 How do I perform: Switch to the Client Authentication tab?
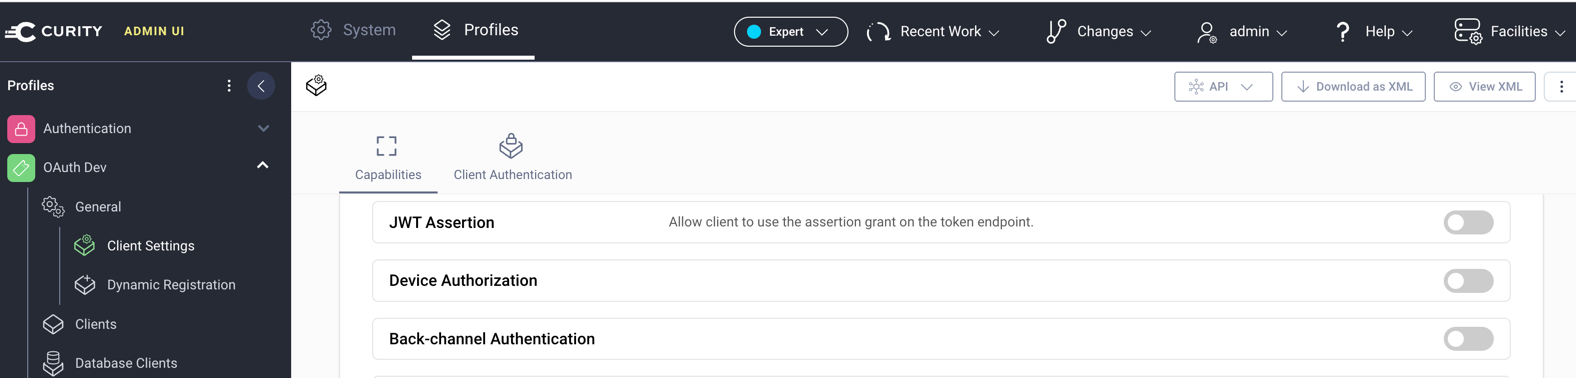(x=513, y=159)
